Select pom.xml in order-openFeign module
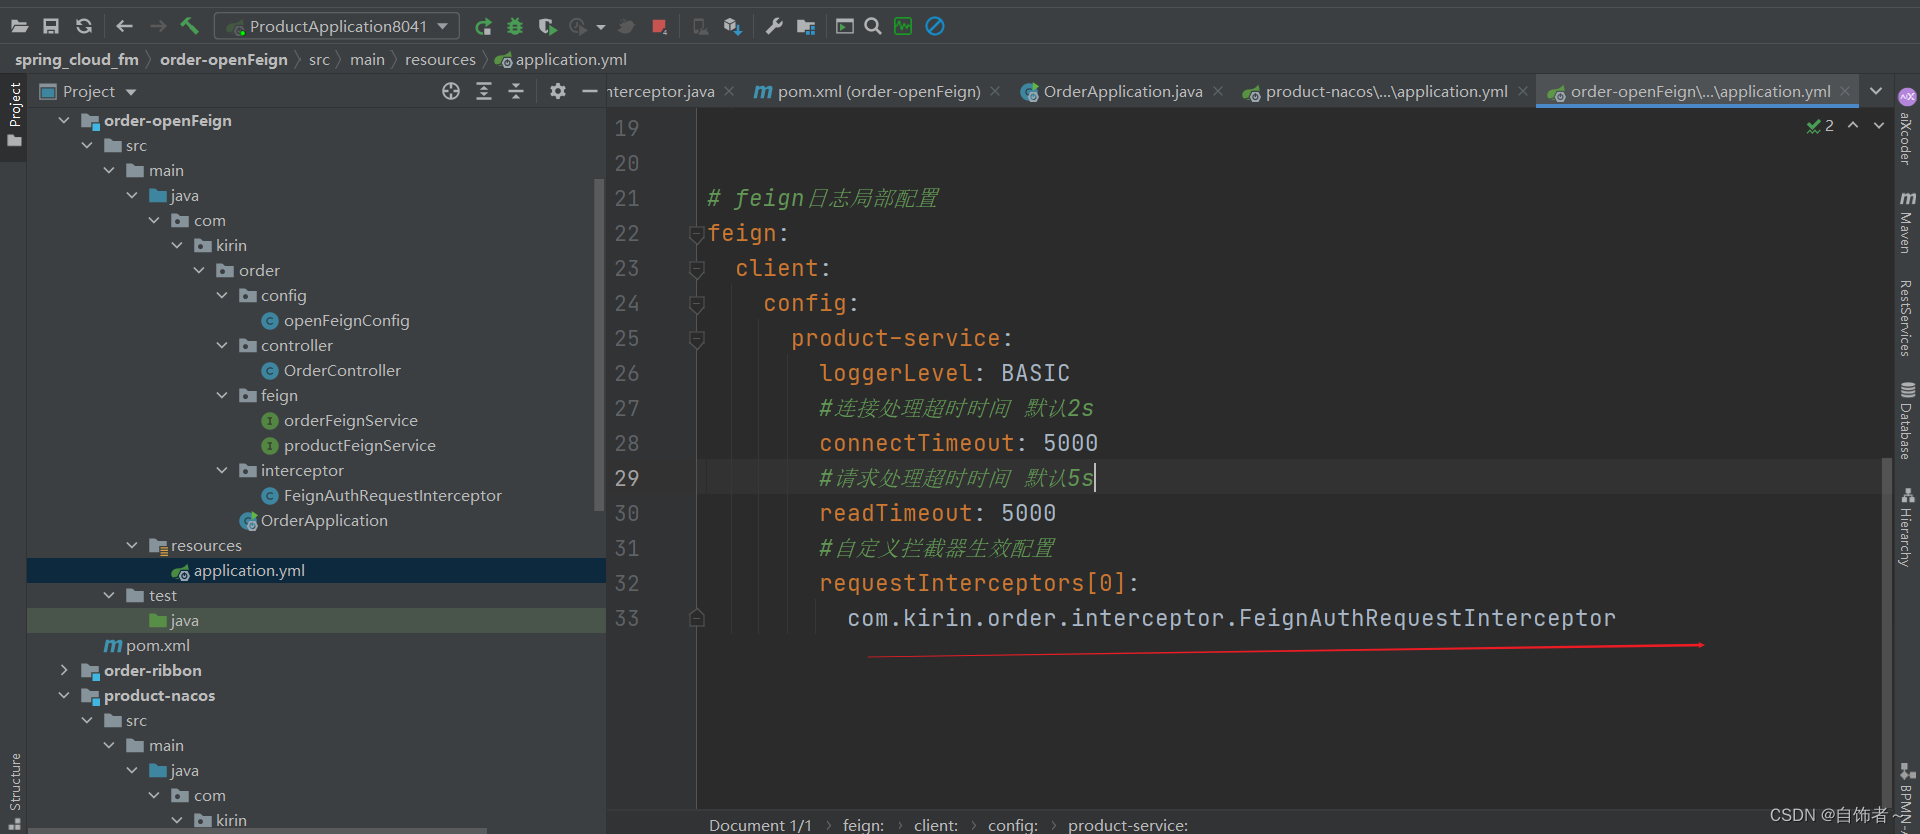Viewport: 1920px width, 834px height. (x=157, y=645)
